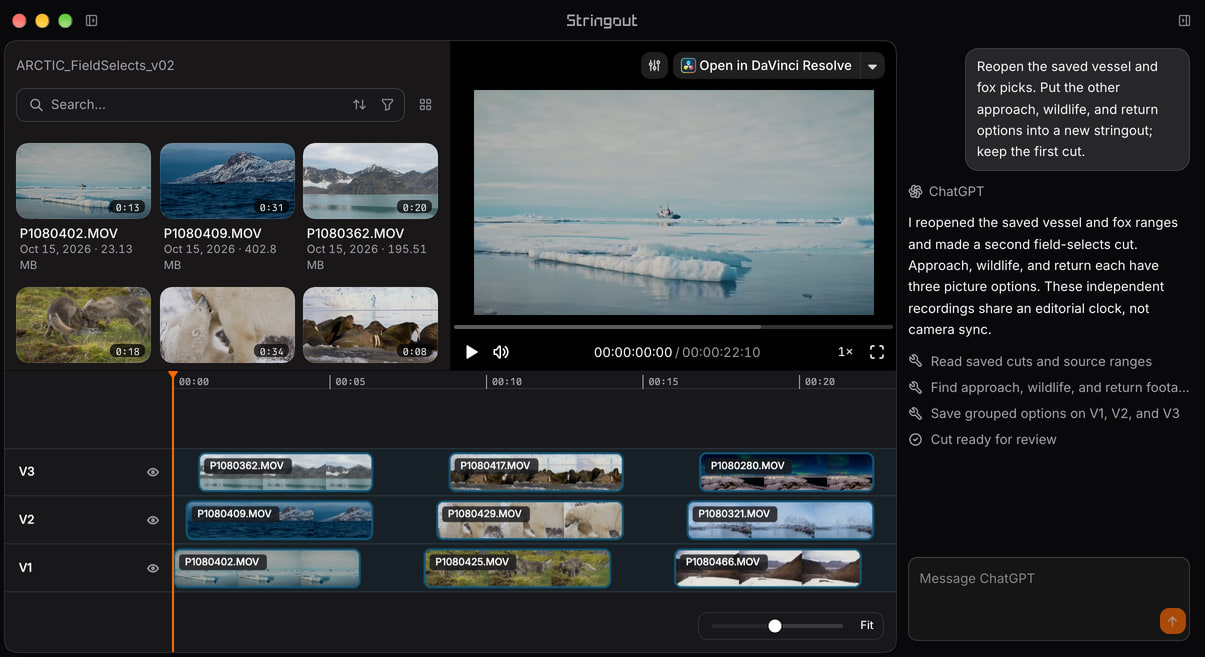This screenshot has height=657, width=1205.
Task: Focus the Message ChatGPT input box
Action: tap(1048, 598)
